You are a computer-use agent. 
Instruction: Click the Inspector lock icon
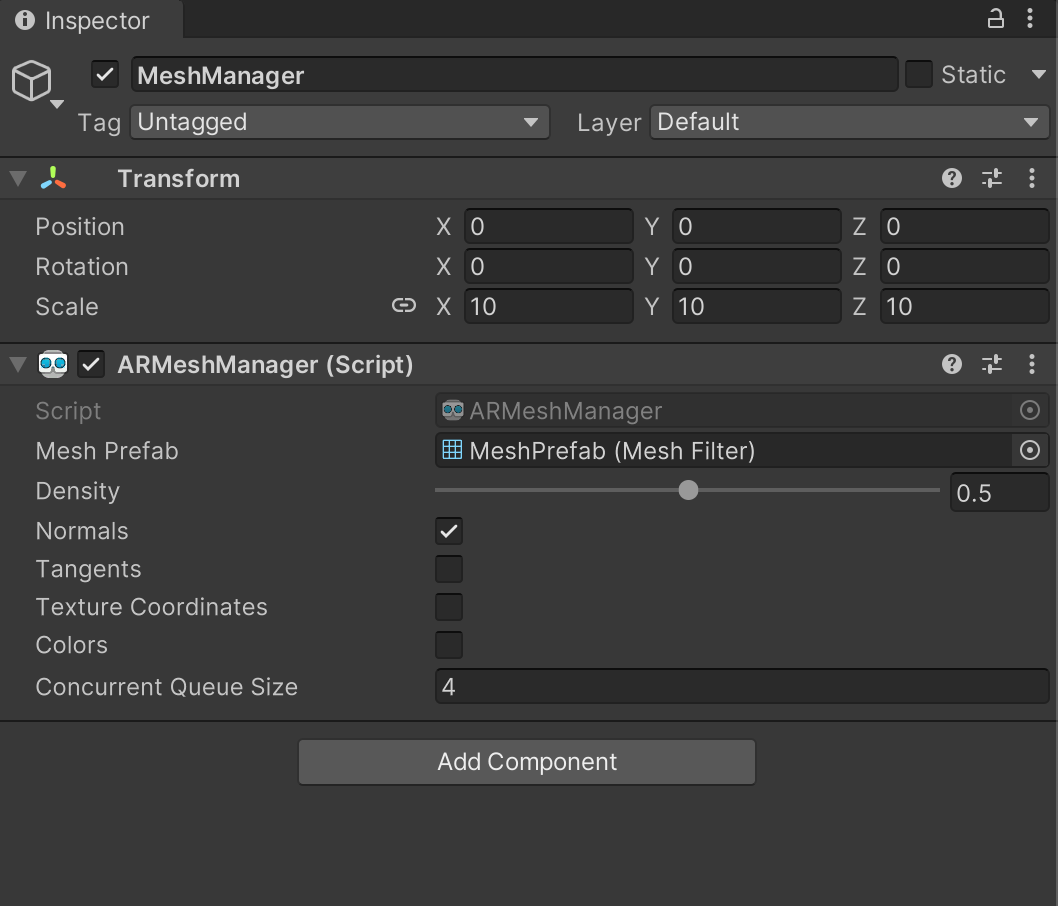click(x=995, y=18)
